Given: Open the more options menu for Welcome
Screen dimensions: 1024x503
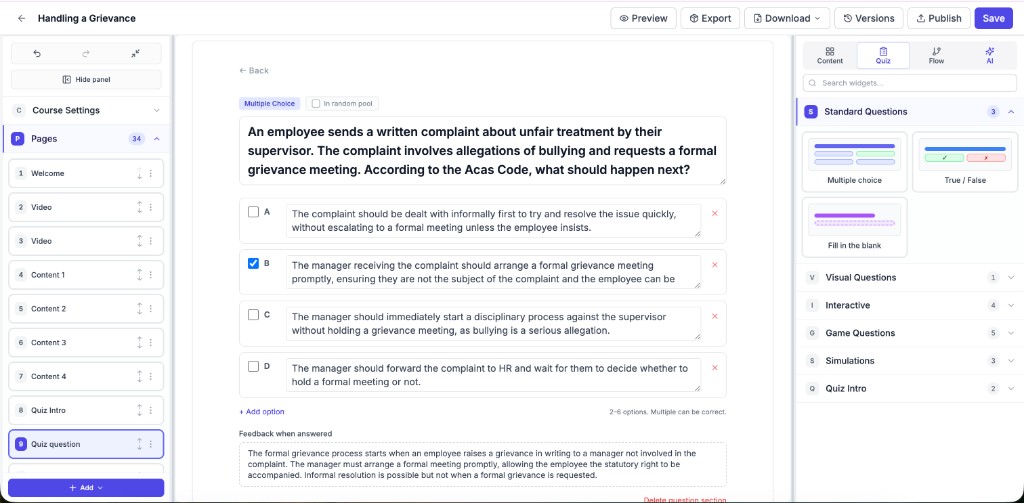Looking at the screenshot, I should coord(151,173).
